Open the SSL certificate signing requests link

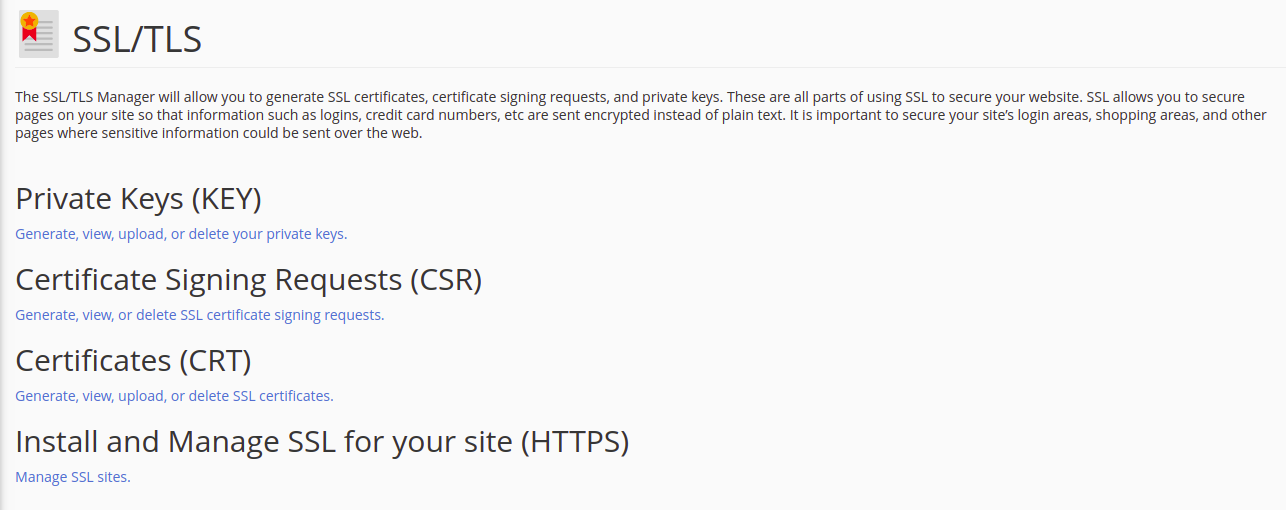click(x=199, y=315)
